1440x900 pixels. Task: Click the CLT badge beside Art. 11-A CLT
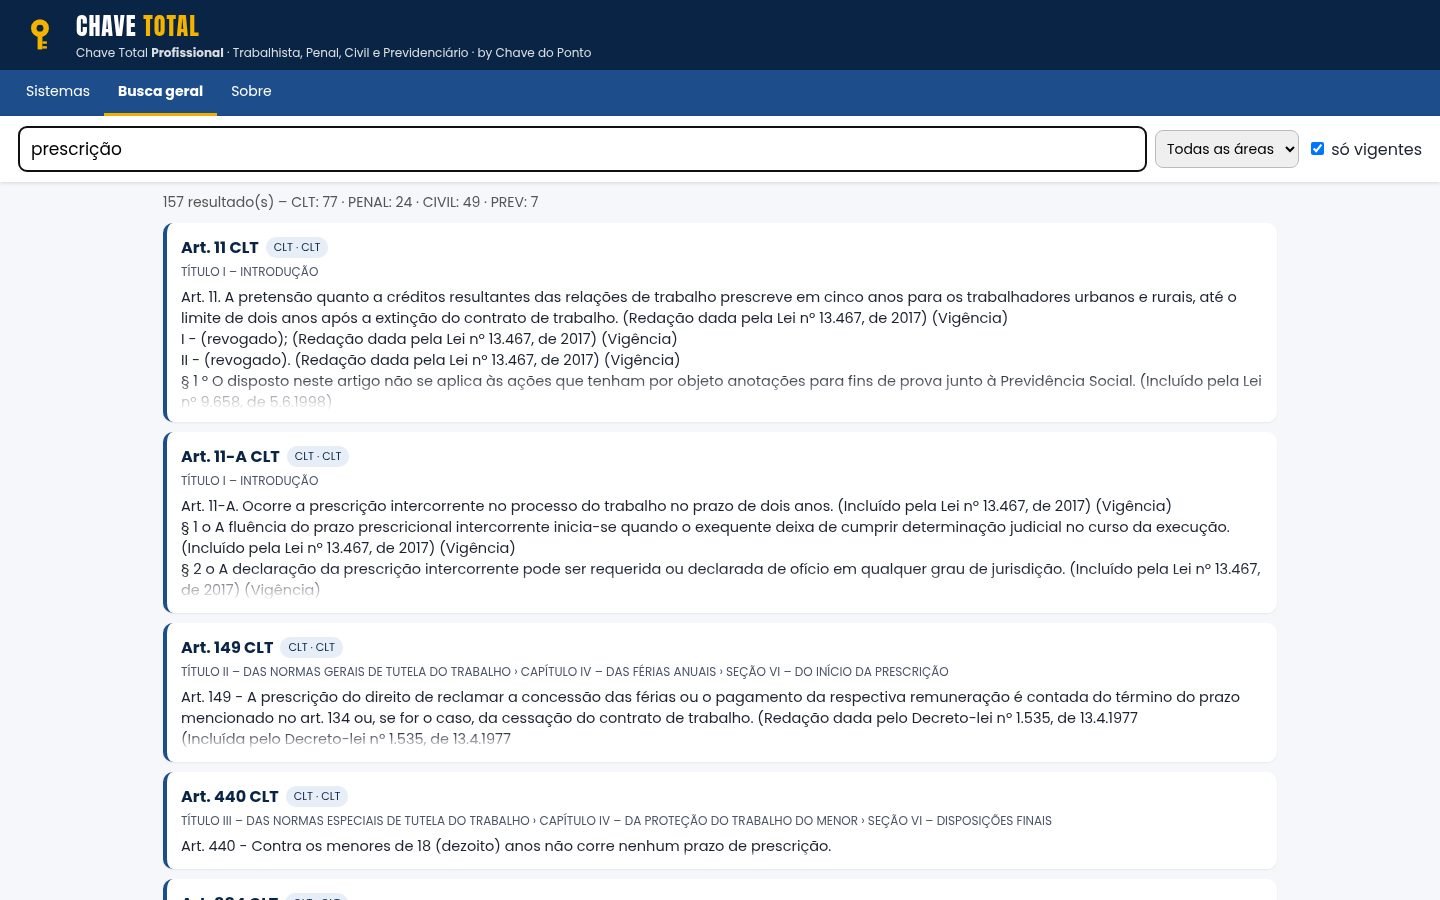pos(318,456)
